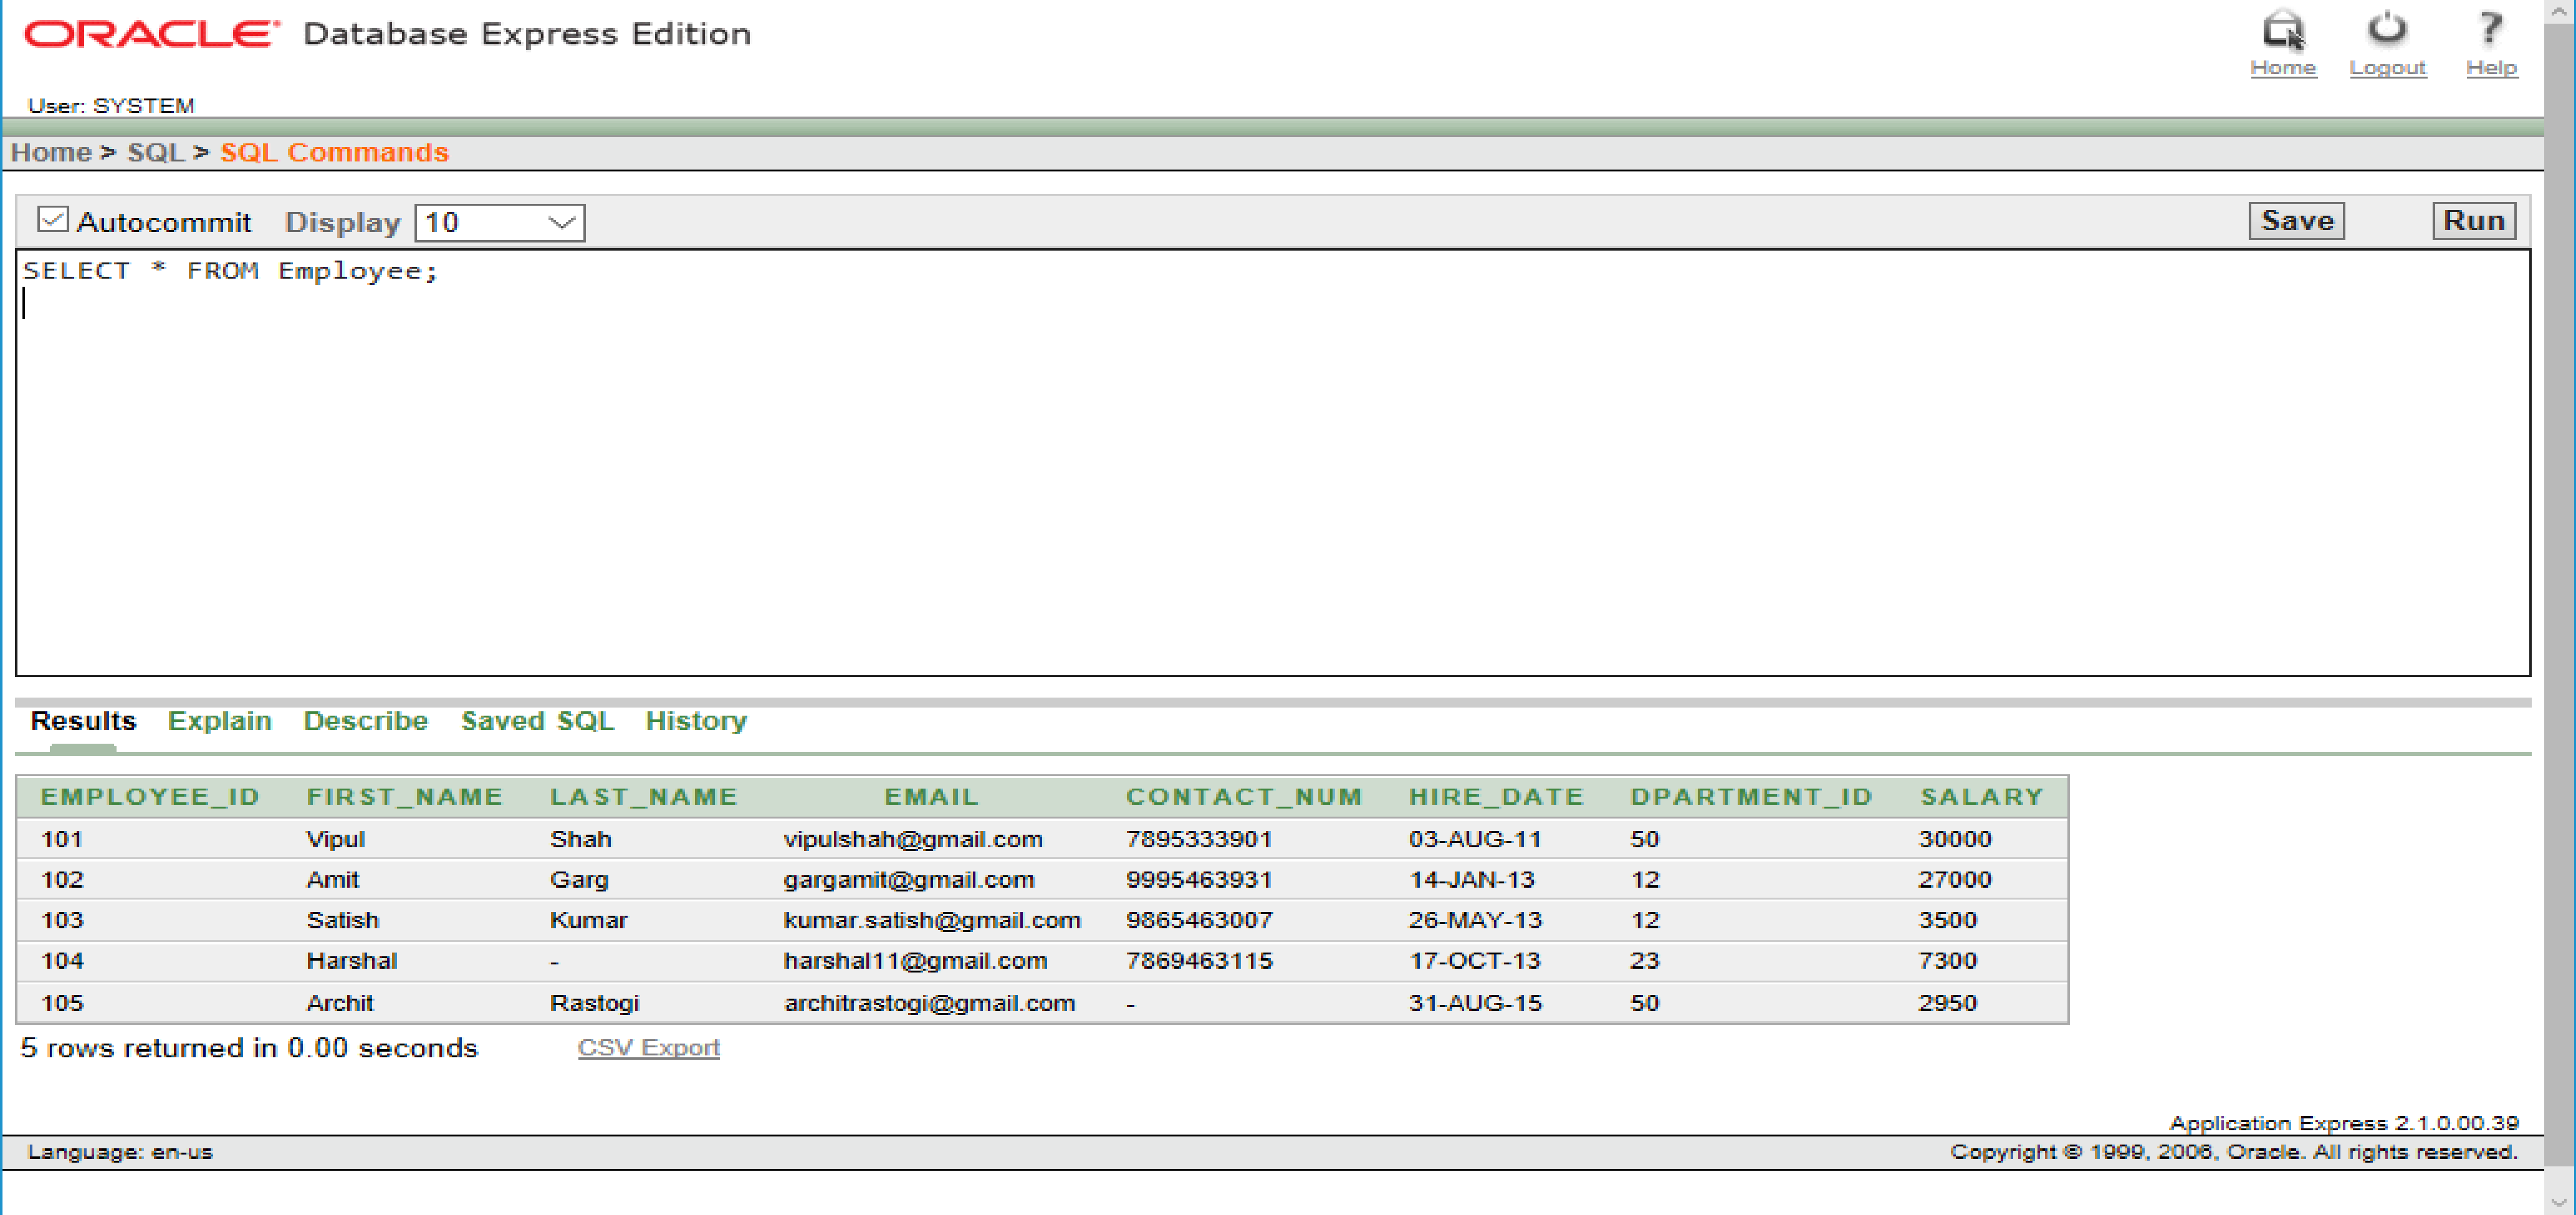2576x1215 pixels.
Task: Click the CSV Export link
Action: coord(648,1047)
